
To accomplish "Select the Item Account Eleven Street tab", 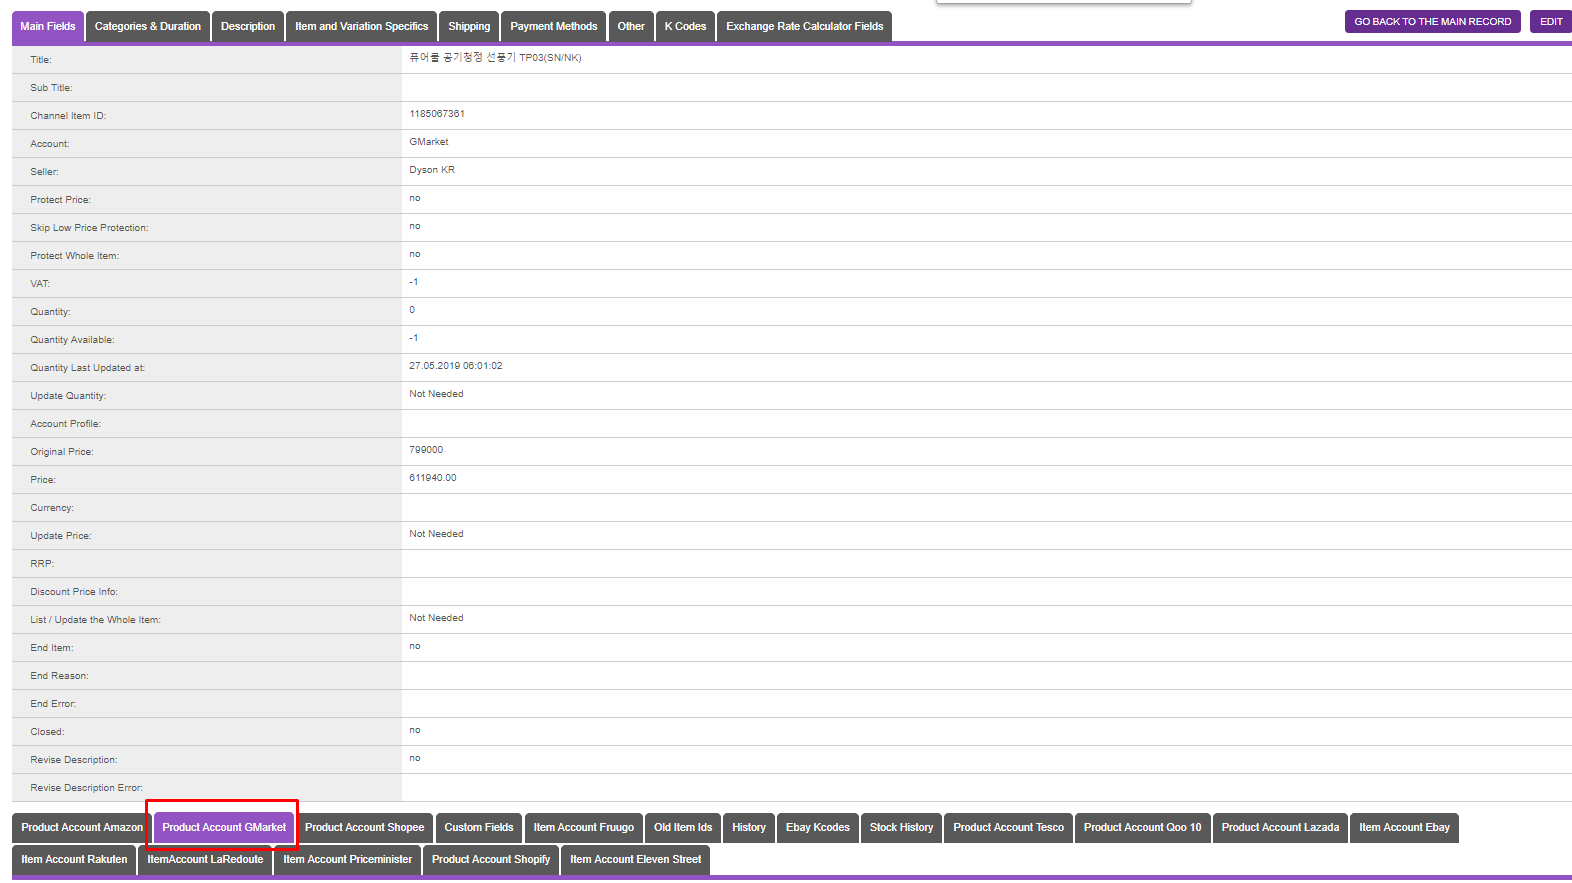I will coord(636,860).
